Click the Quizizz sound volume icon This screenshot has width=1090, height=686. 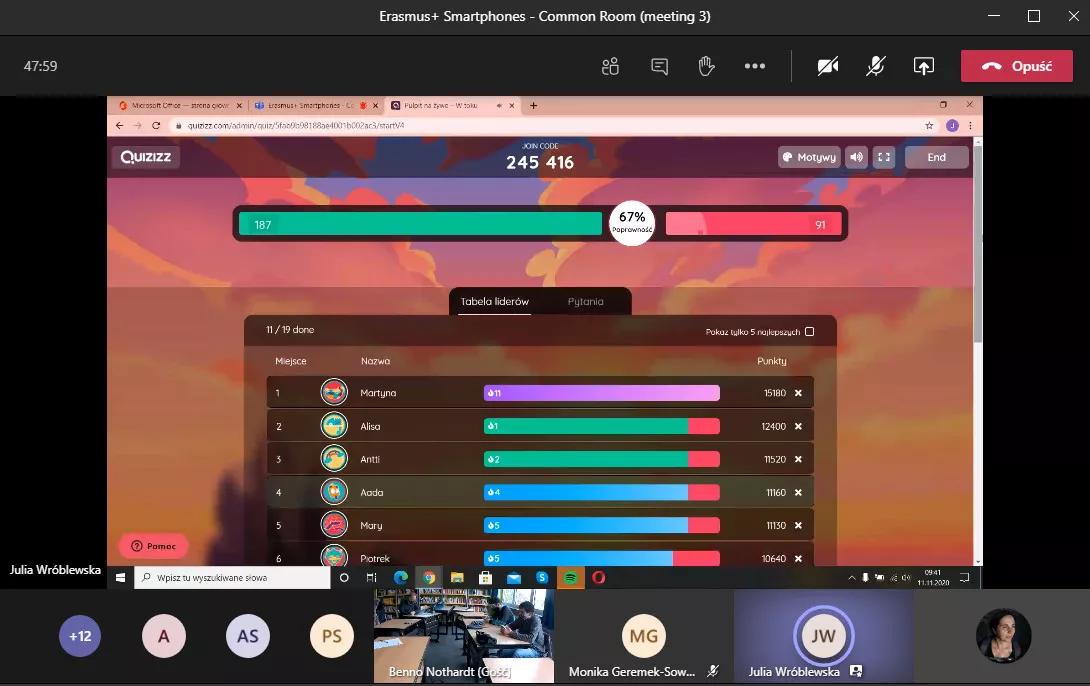point(856,157)
